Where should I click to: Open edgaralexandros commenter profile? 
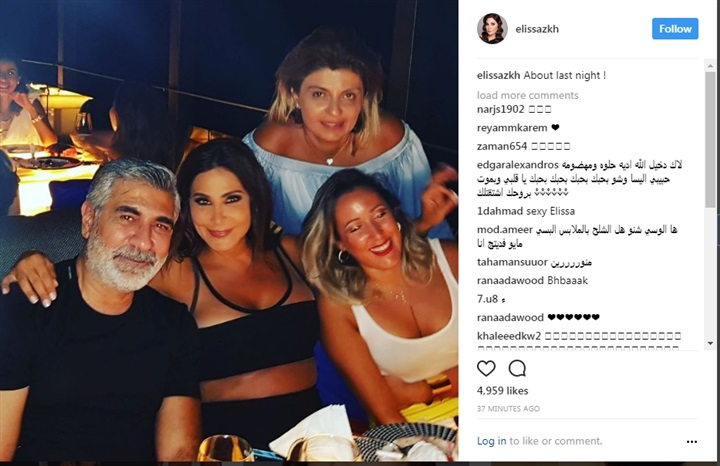[x=518, y=164]
